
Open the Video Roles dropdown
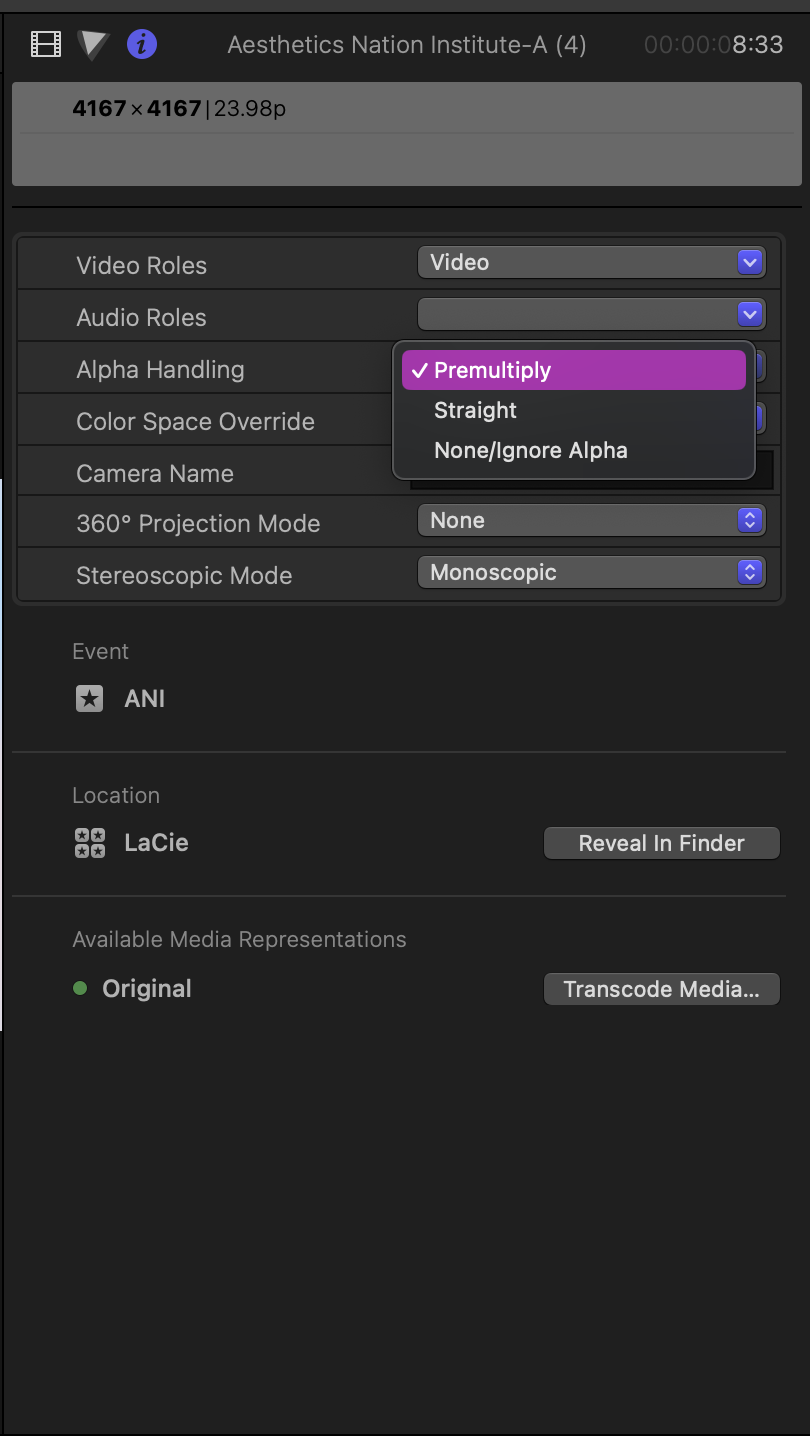pos(591,262)
